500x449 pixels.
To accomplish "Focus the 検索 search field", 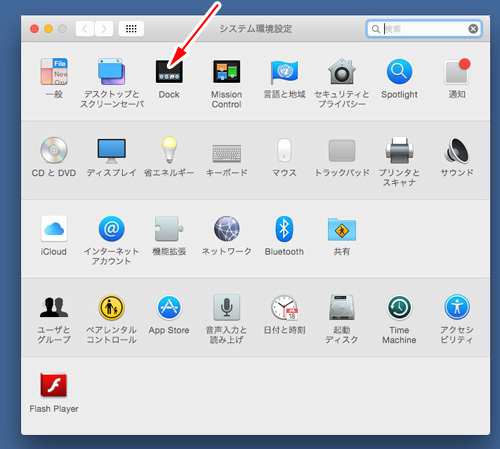I will coord(423,29).
